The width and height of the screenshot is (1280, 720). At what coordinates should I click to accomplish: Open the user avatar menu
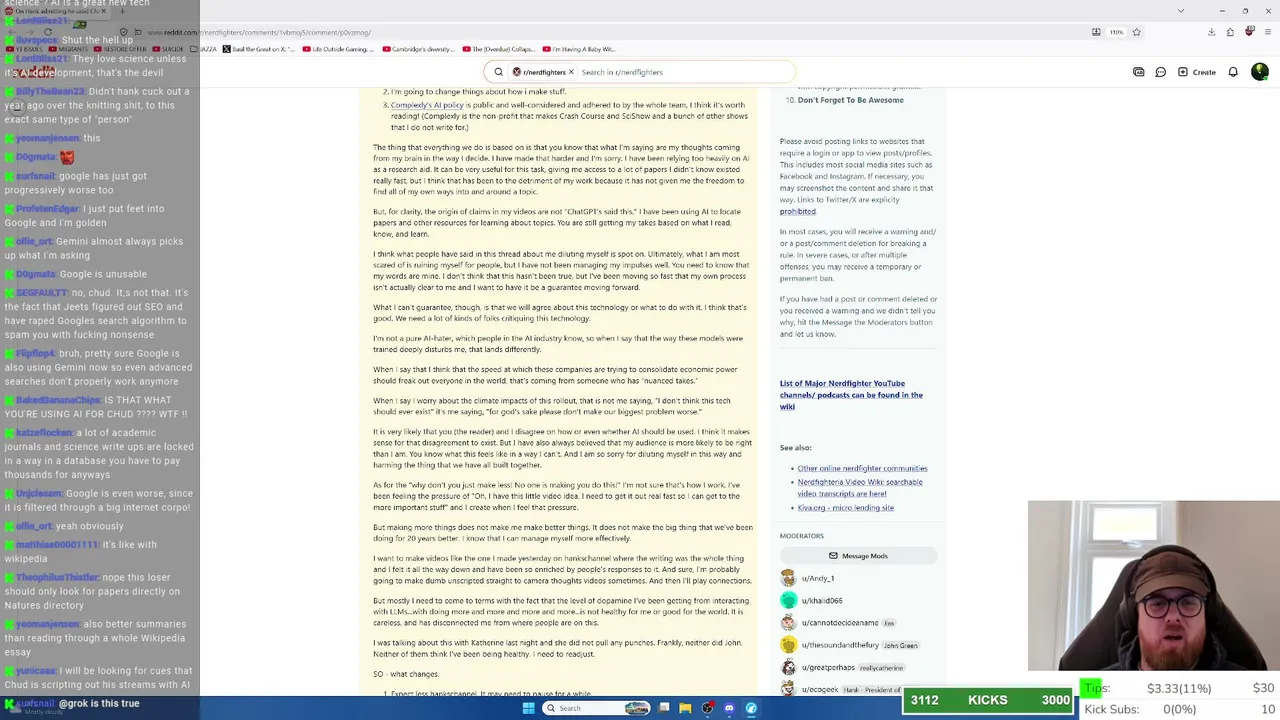coord(1259,72)
